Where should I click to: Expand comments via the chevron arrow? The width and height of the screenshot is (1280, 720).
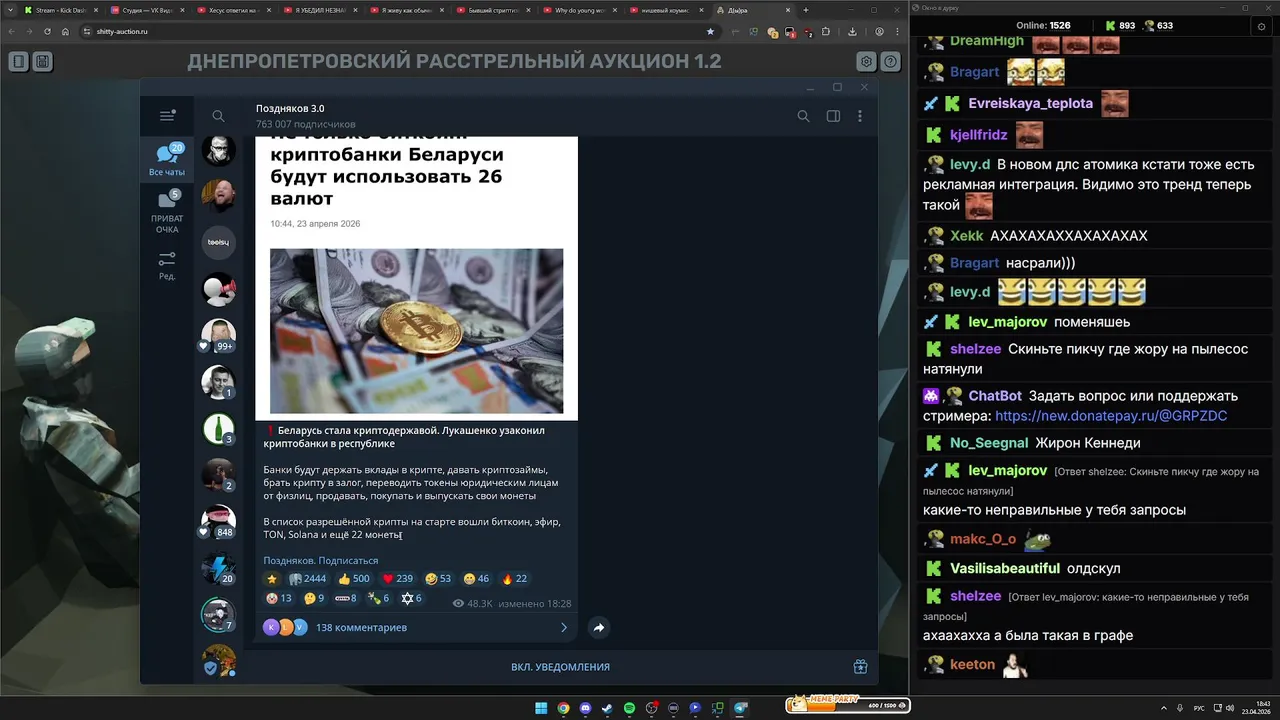pos(564,628)
